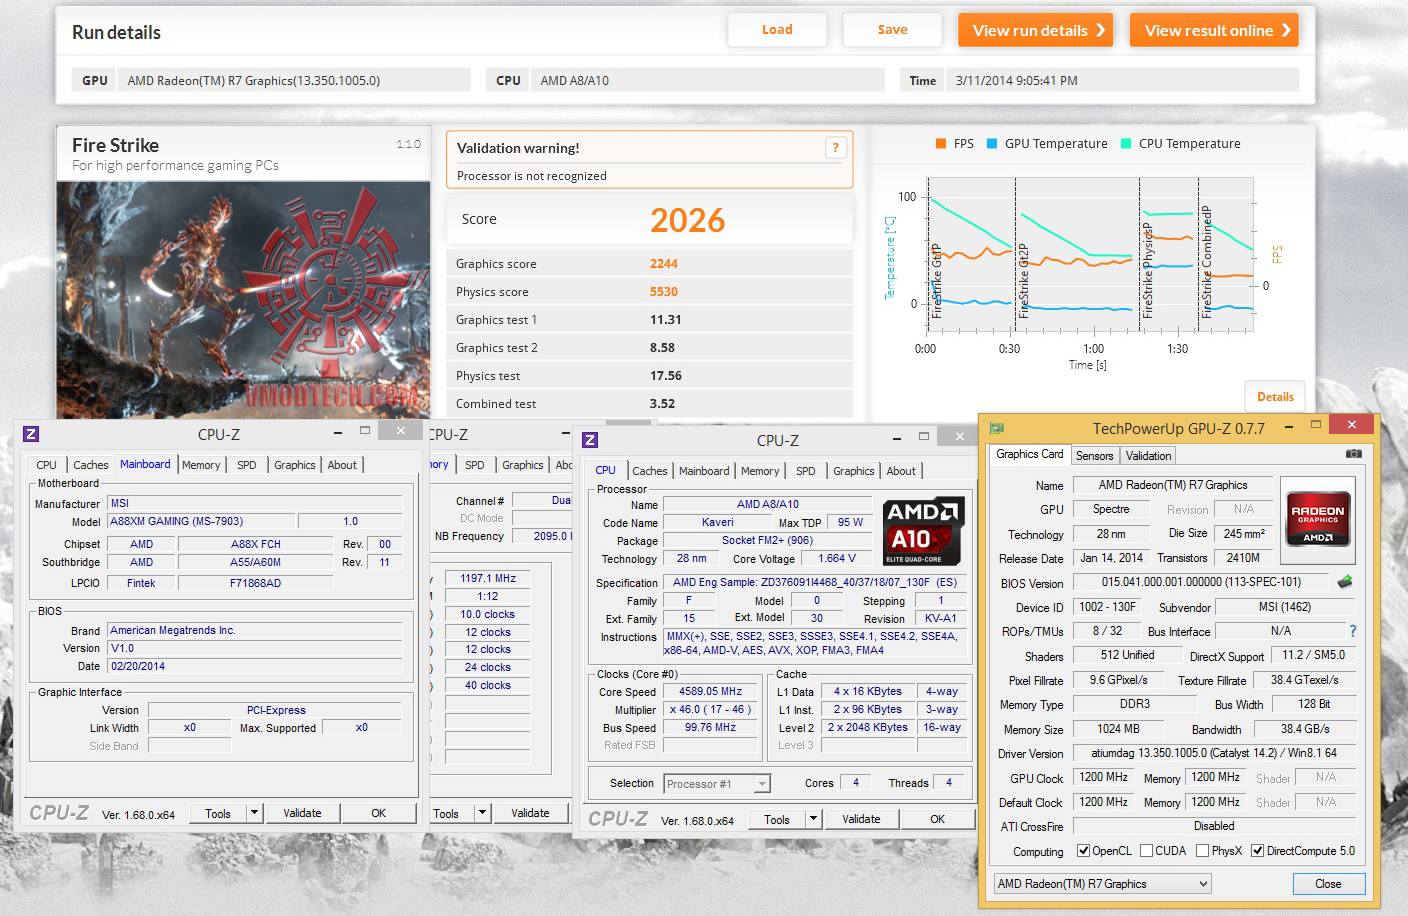Click Validate in the Mainboard CPU-Z window
This screenshot has height=916, width=1408.
302,813
